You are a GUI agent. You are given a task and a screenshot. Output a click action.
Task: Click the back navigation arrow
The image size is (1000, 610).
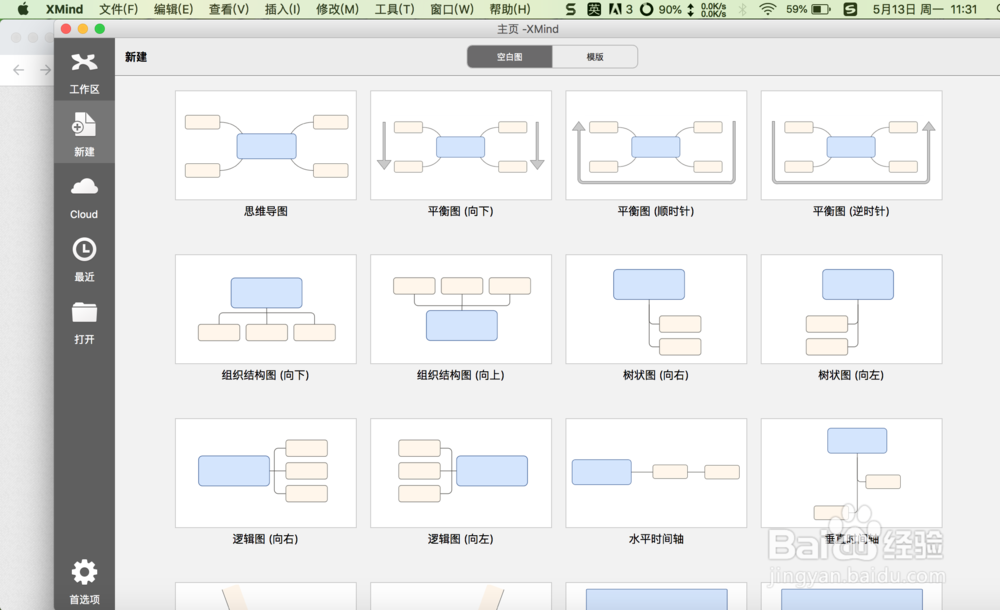(x=18, y=70)
